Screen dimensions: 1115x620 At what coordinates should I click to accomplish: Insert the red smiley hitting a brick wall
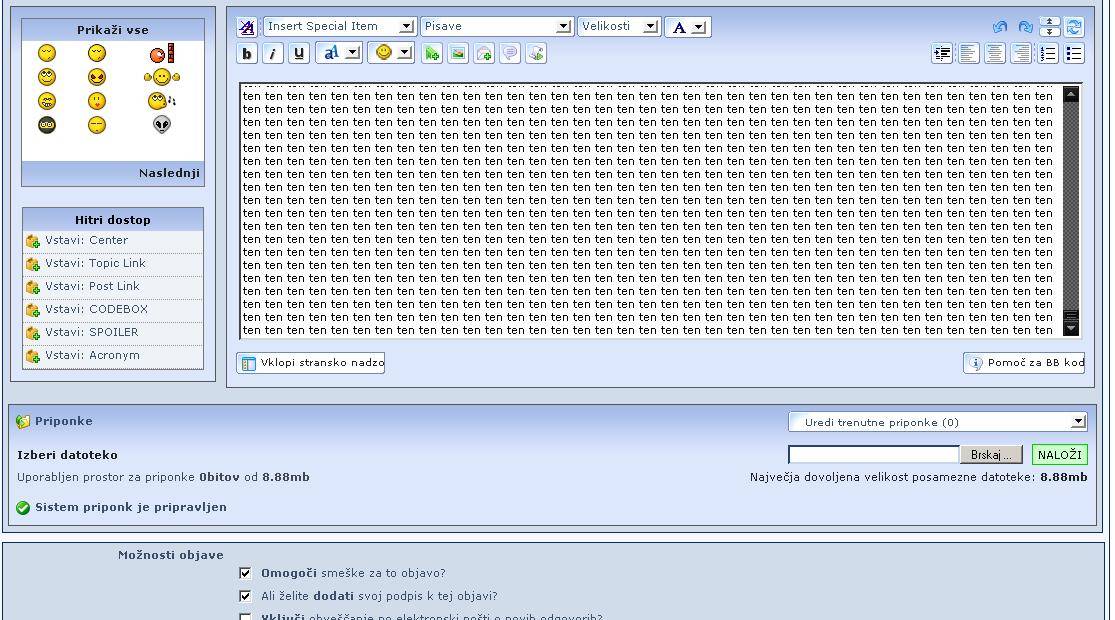coord(161,53)
